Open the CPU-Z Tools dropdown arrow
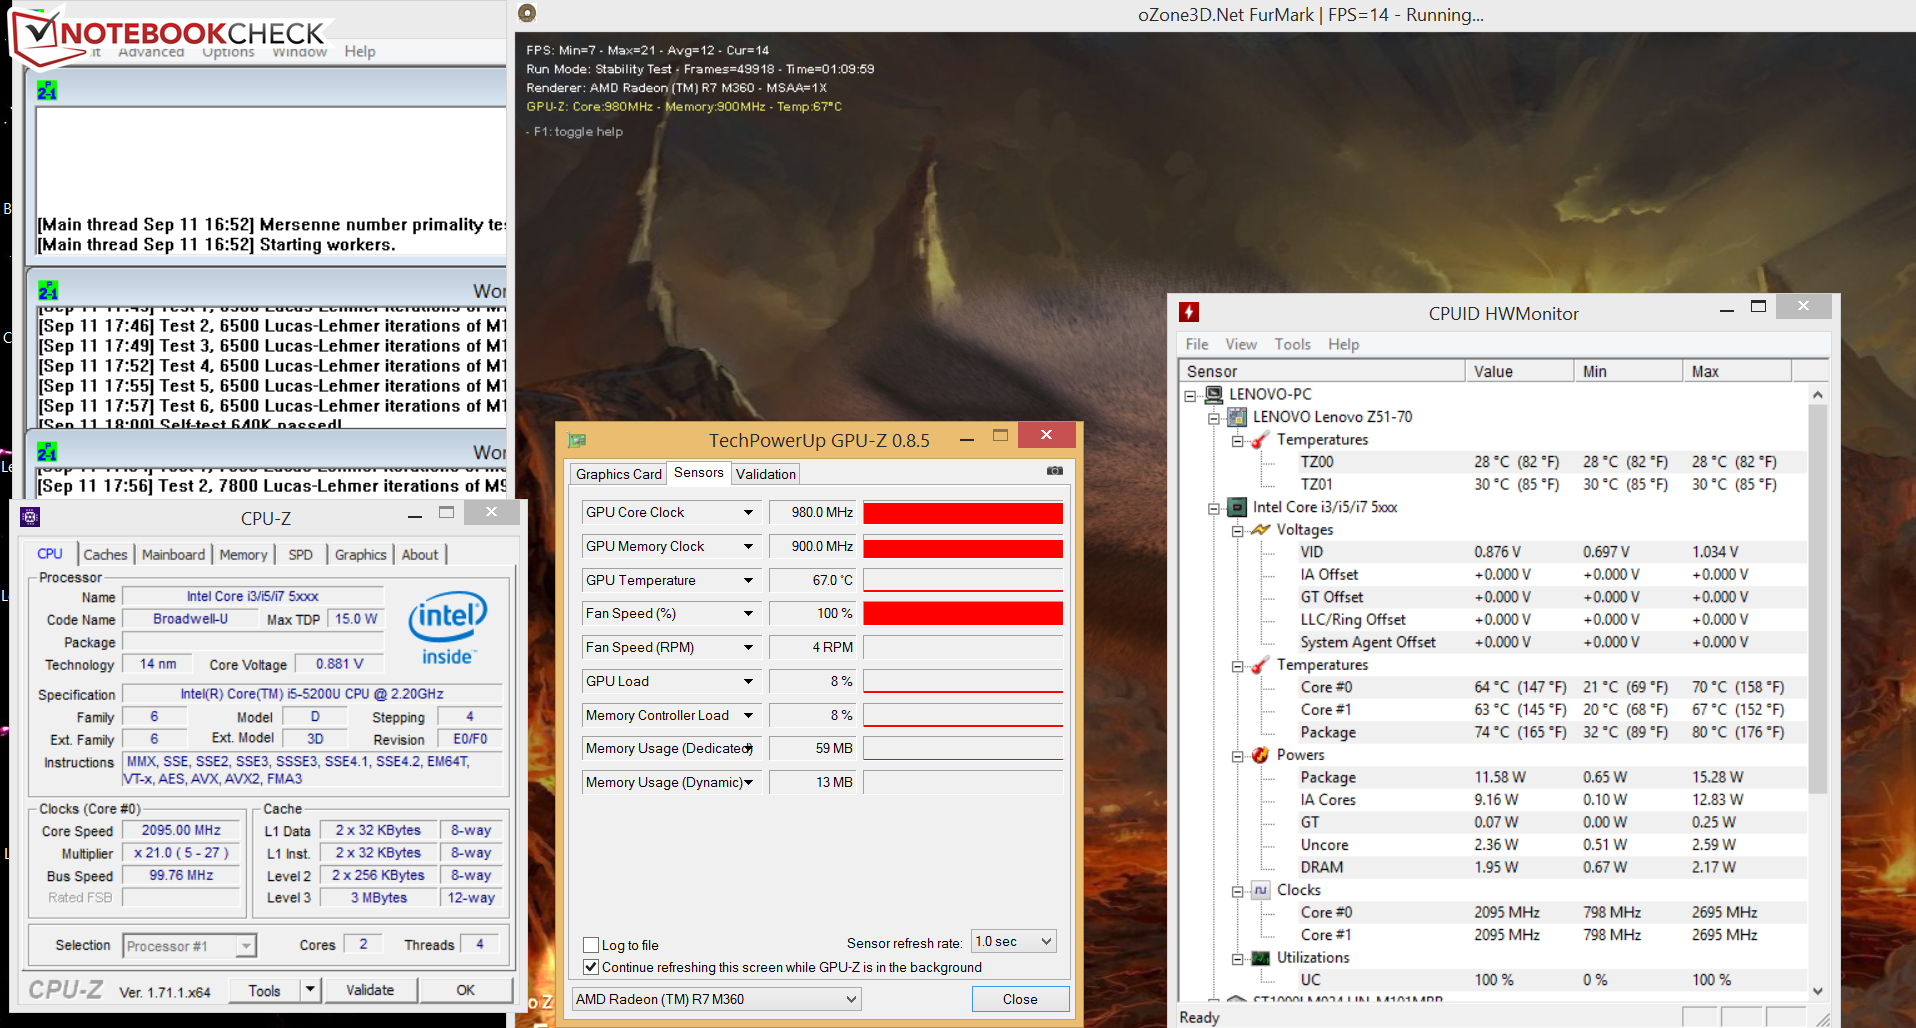1916x1028 pixels. pos(310,990)
